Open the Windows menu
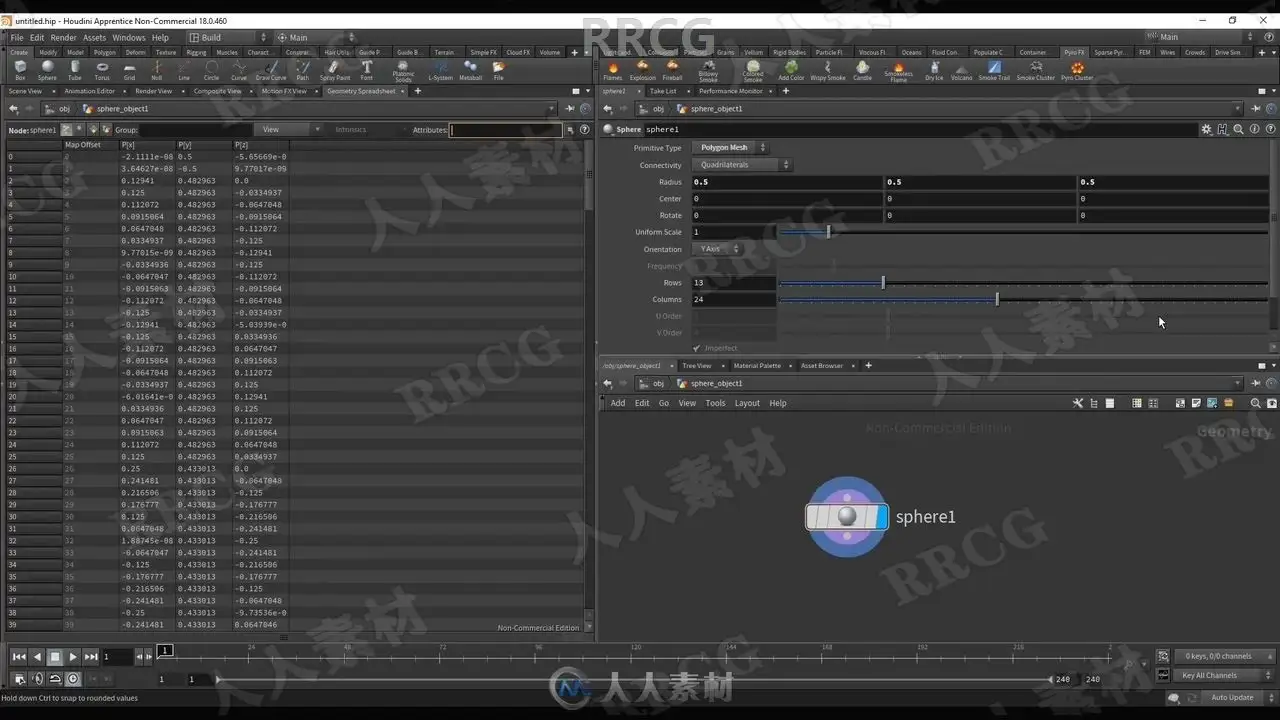The width and height of the screenshot is (1280, 720). click(129, 38)
